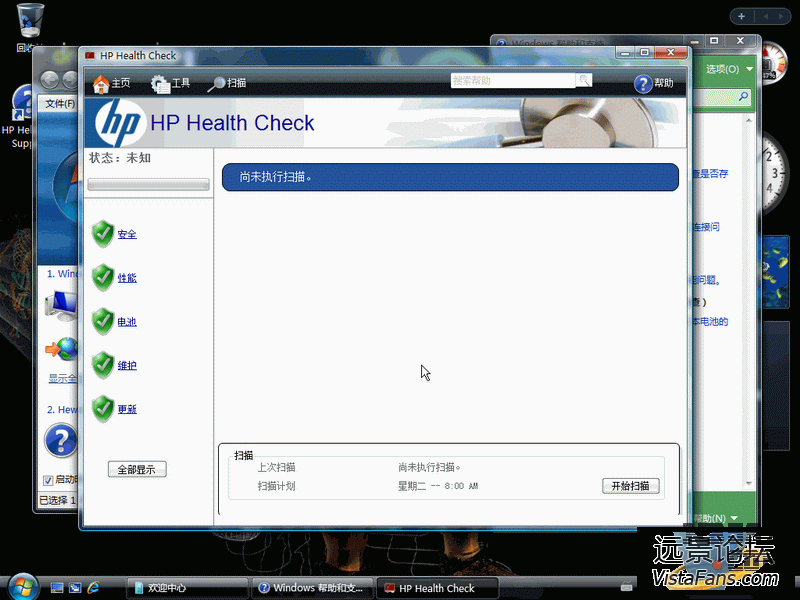Click the 上次扫描 label
This screenshot has width=800, height=600.
[x=276, y=467]
